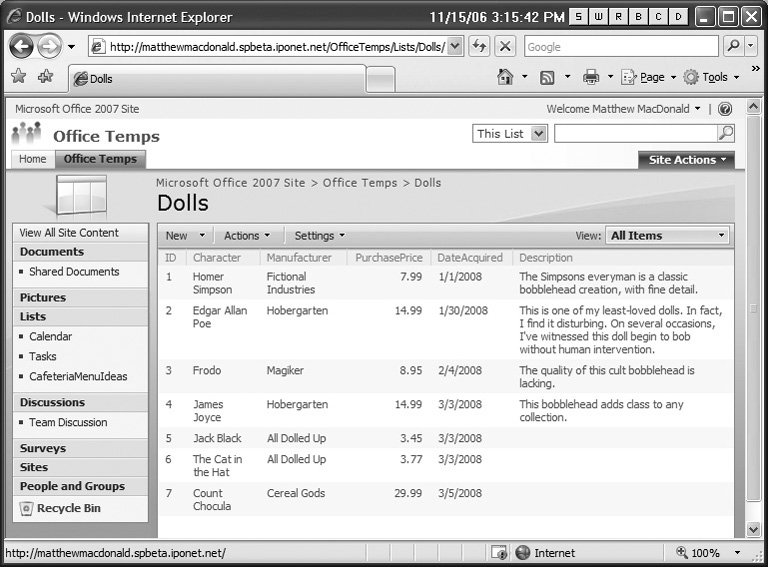Screen dimensions: 768x567
Task: Switch to the Home tab
Action: (x=32, y=159)
